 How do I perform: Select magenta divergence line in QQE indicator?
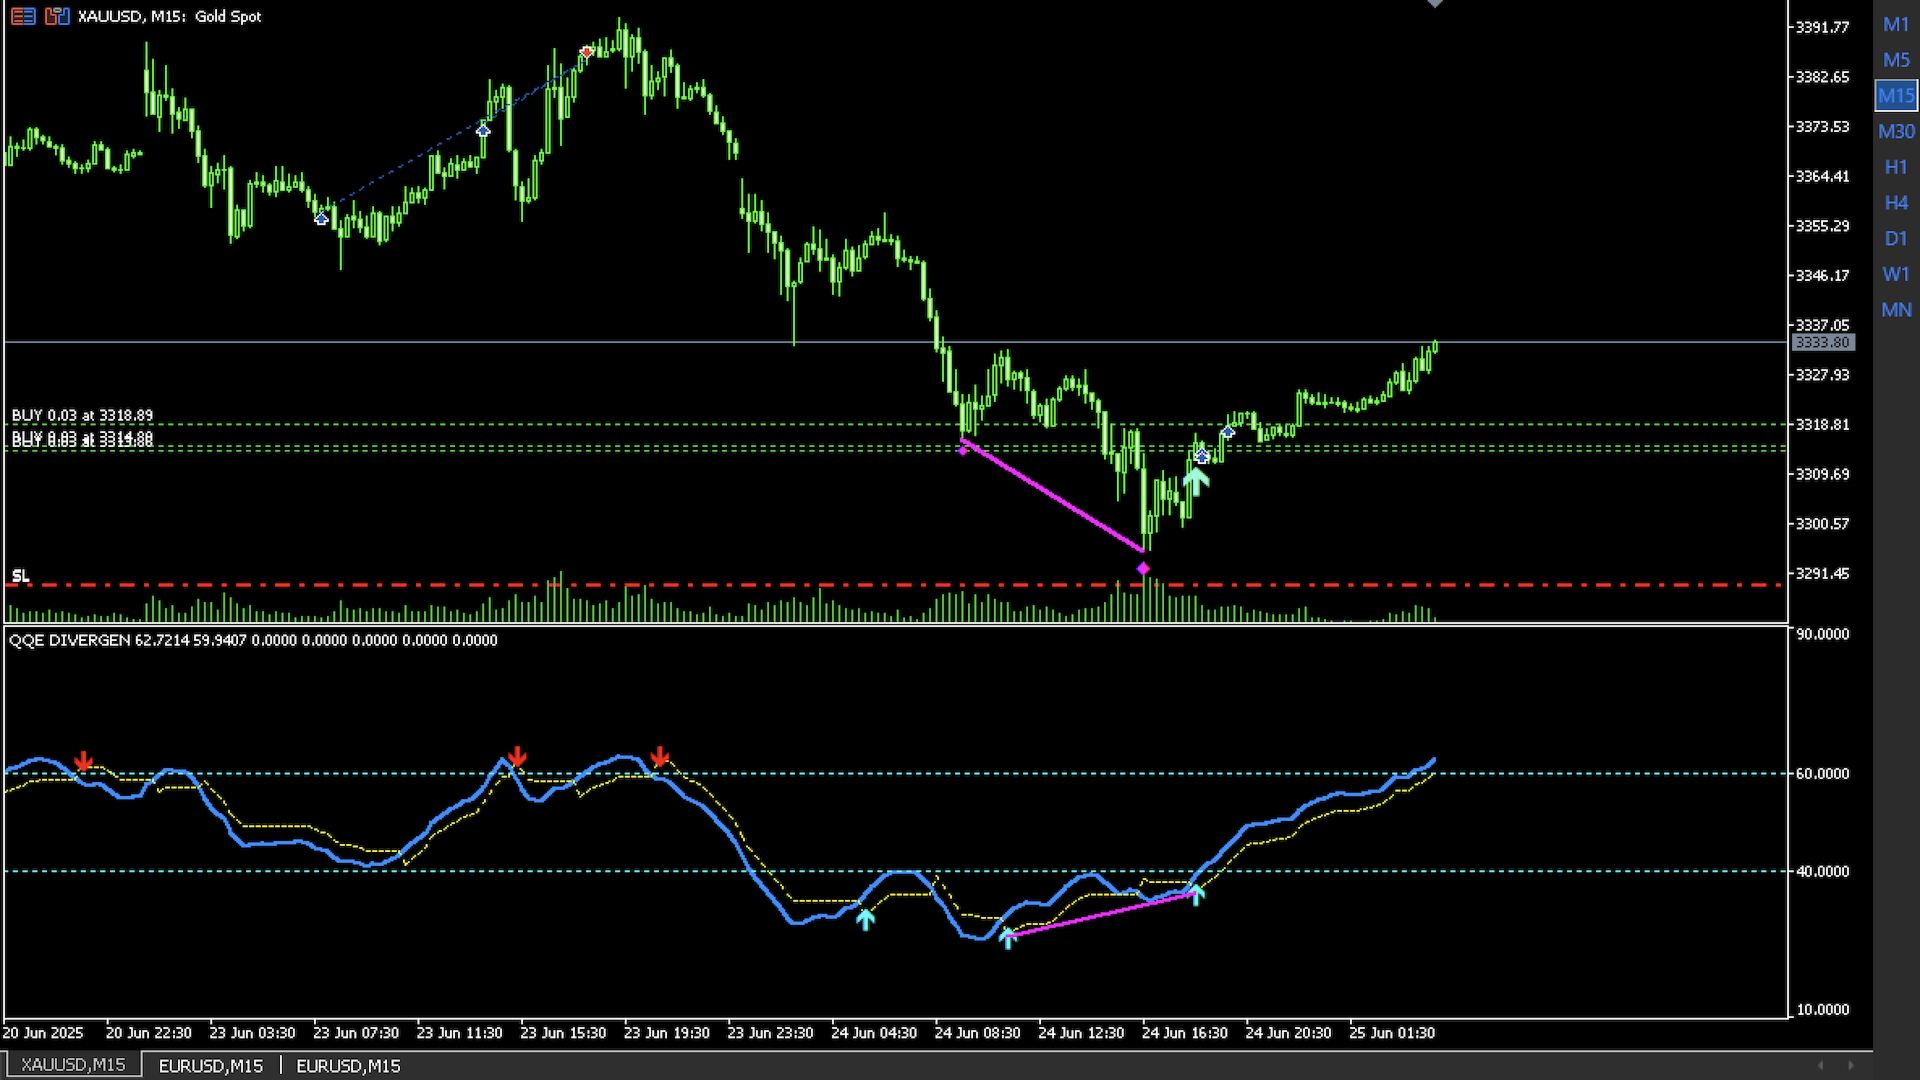(x=1102, y=915)
